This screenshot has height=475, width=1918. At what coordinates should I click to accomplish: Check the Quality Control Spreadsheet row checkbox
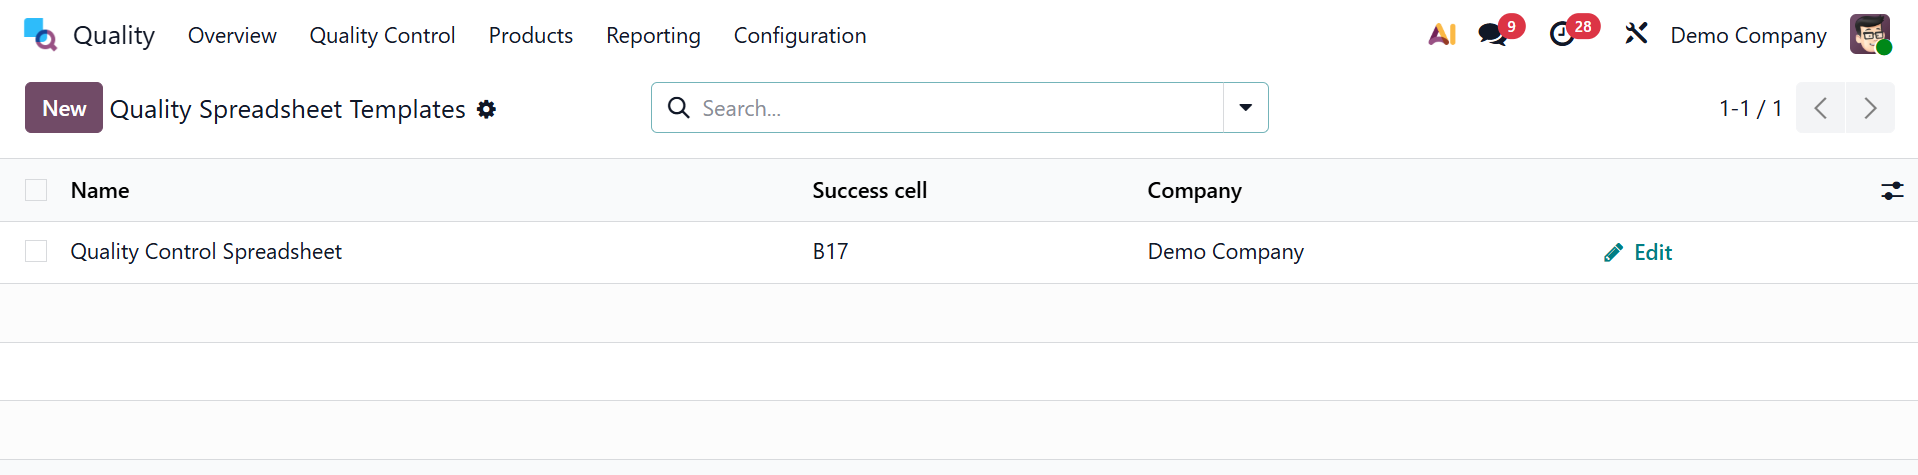[x=36, y=252]
